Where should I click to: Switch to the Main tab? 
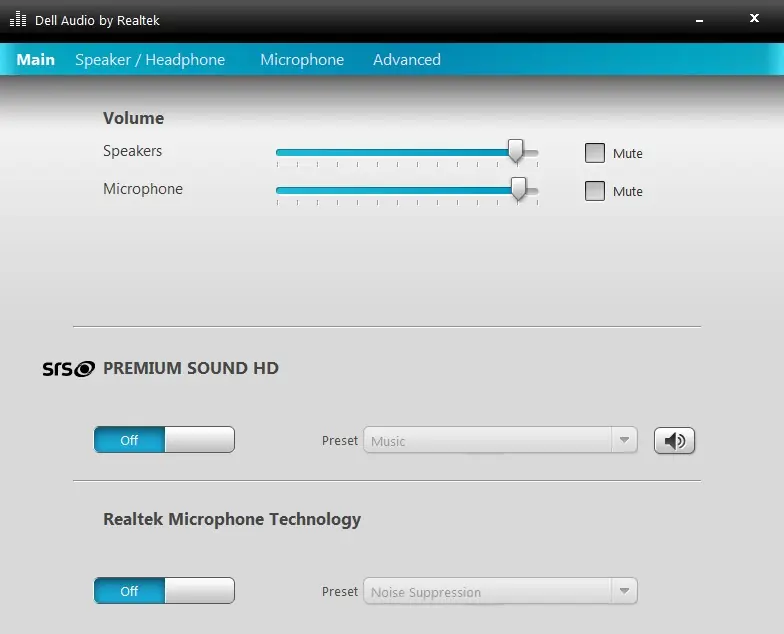(36, 60)
